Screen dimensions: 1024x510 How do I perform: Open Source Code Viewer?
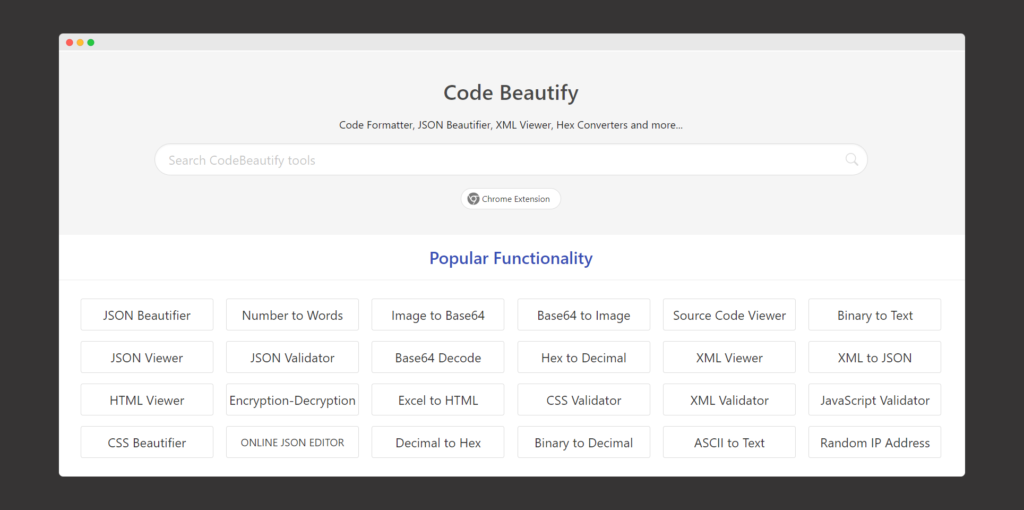pos(729,315)
